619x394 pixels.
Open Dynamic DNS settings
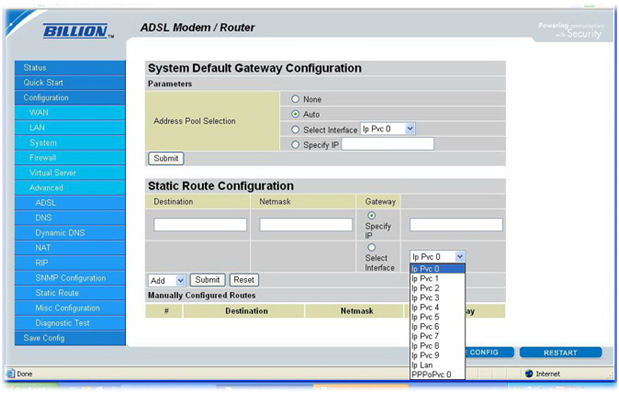tap(70, 233)
